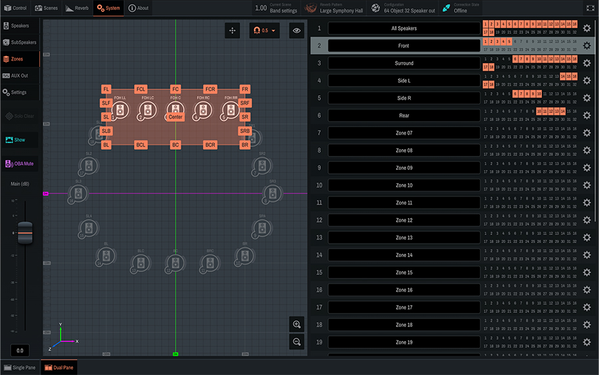
Task: Select the BLC rear speaker icon
Action: (141, 263)
